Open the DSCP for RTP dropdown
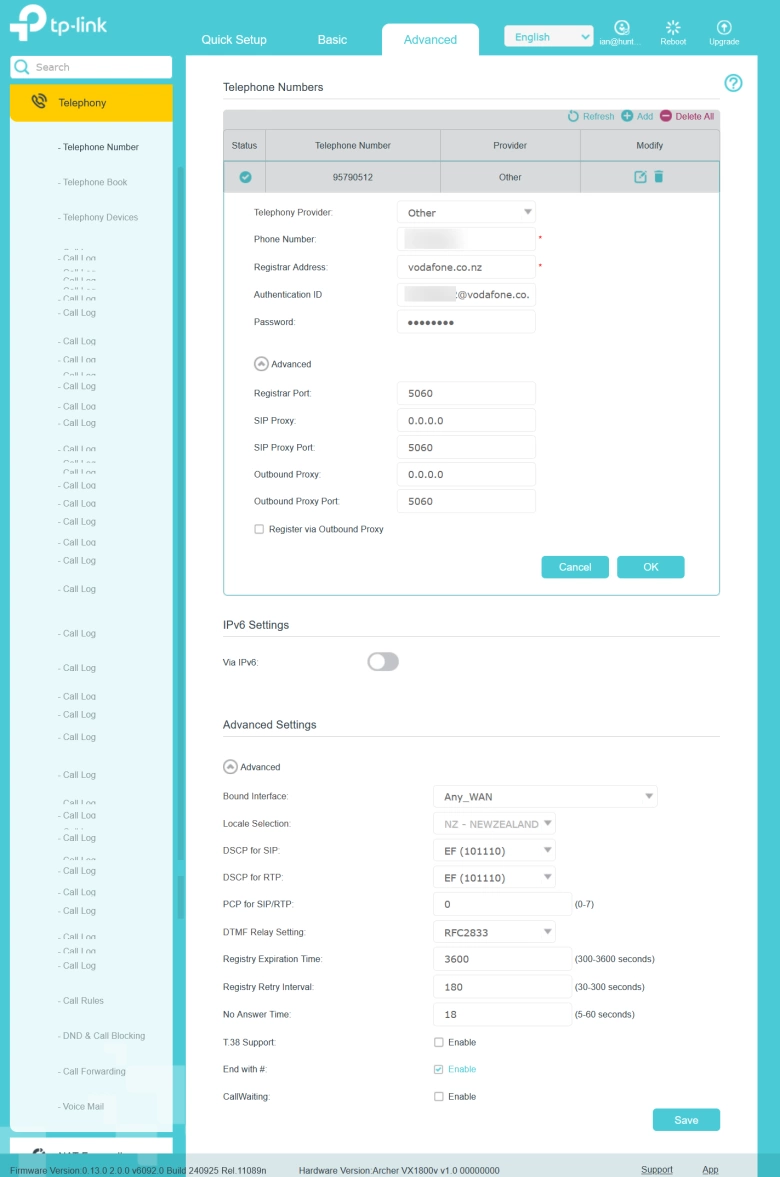Image resolution: width=780 pixels, height=1177 pixels. (494, 877)
